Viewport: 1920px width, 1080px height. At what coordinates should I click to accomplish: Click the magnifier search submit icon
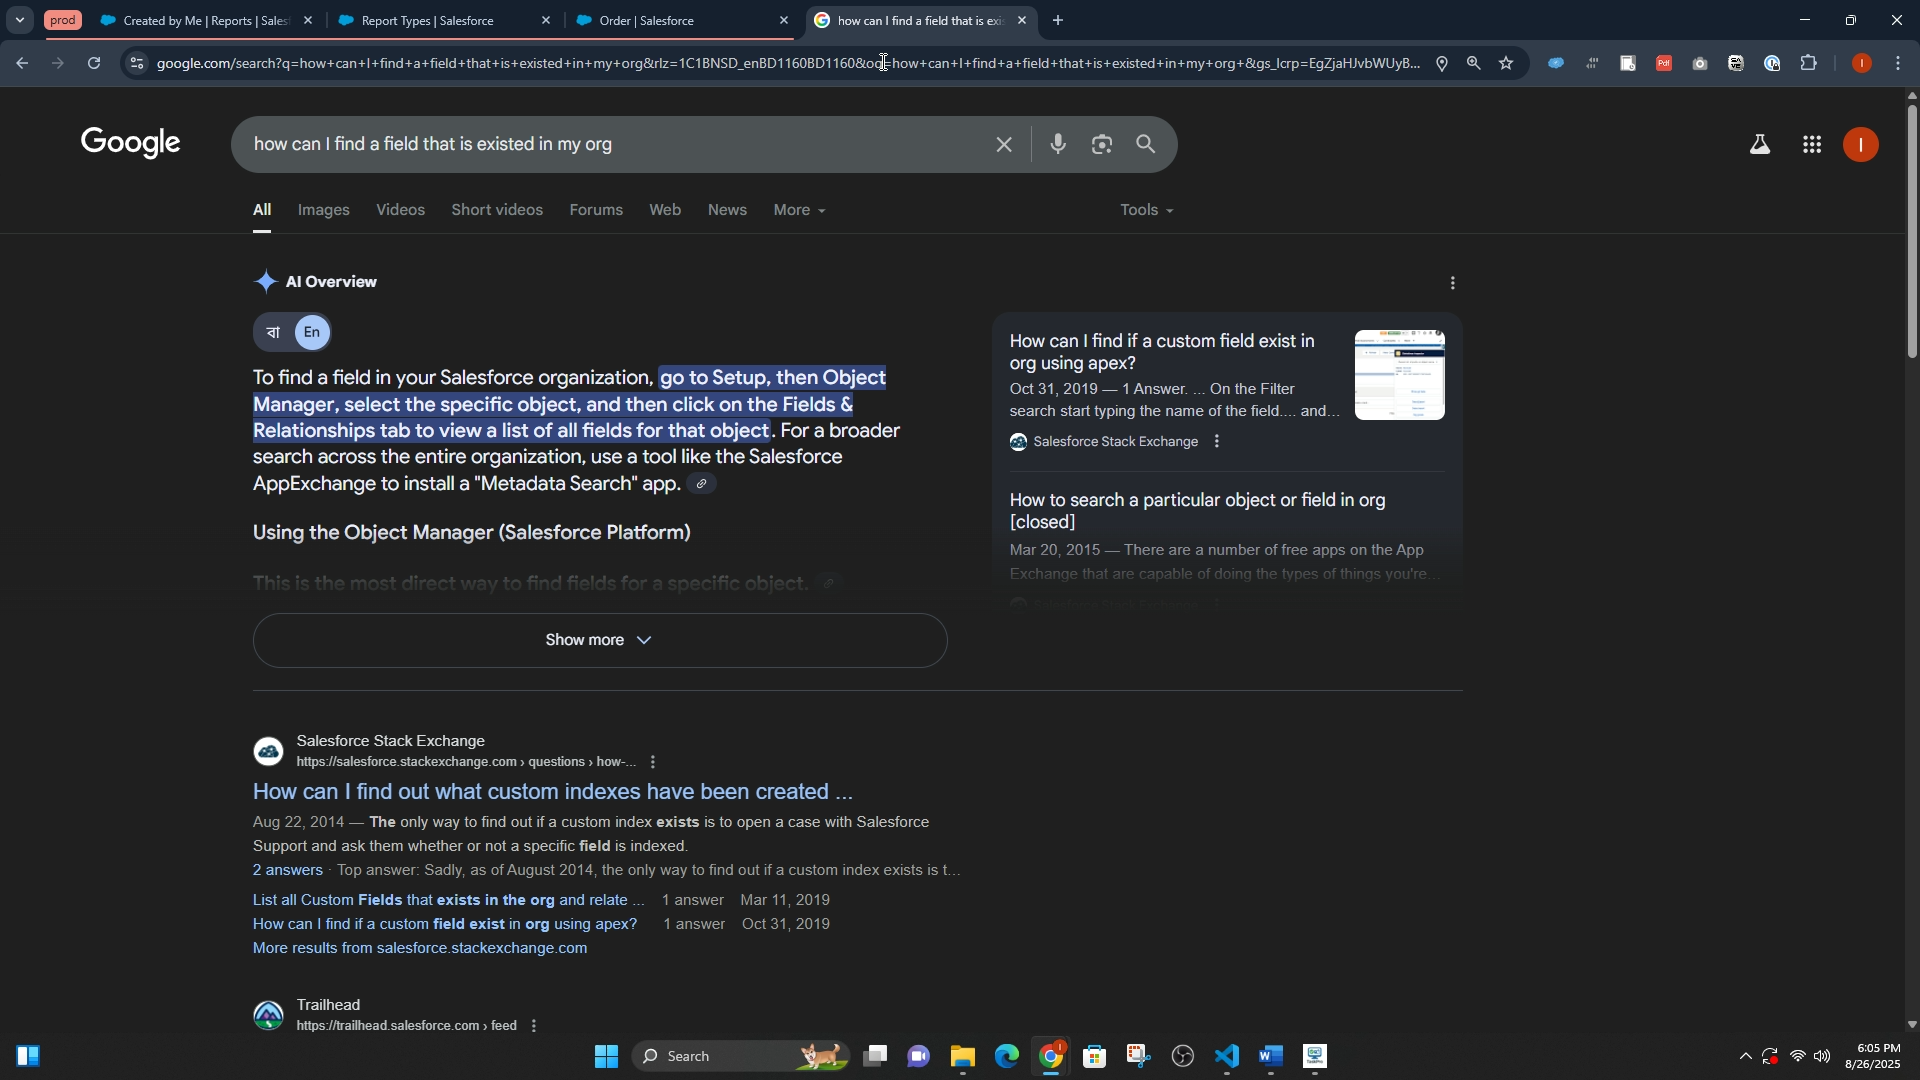pos(1146,145)
